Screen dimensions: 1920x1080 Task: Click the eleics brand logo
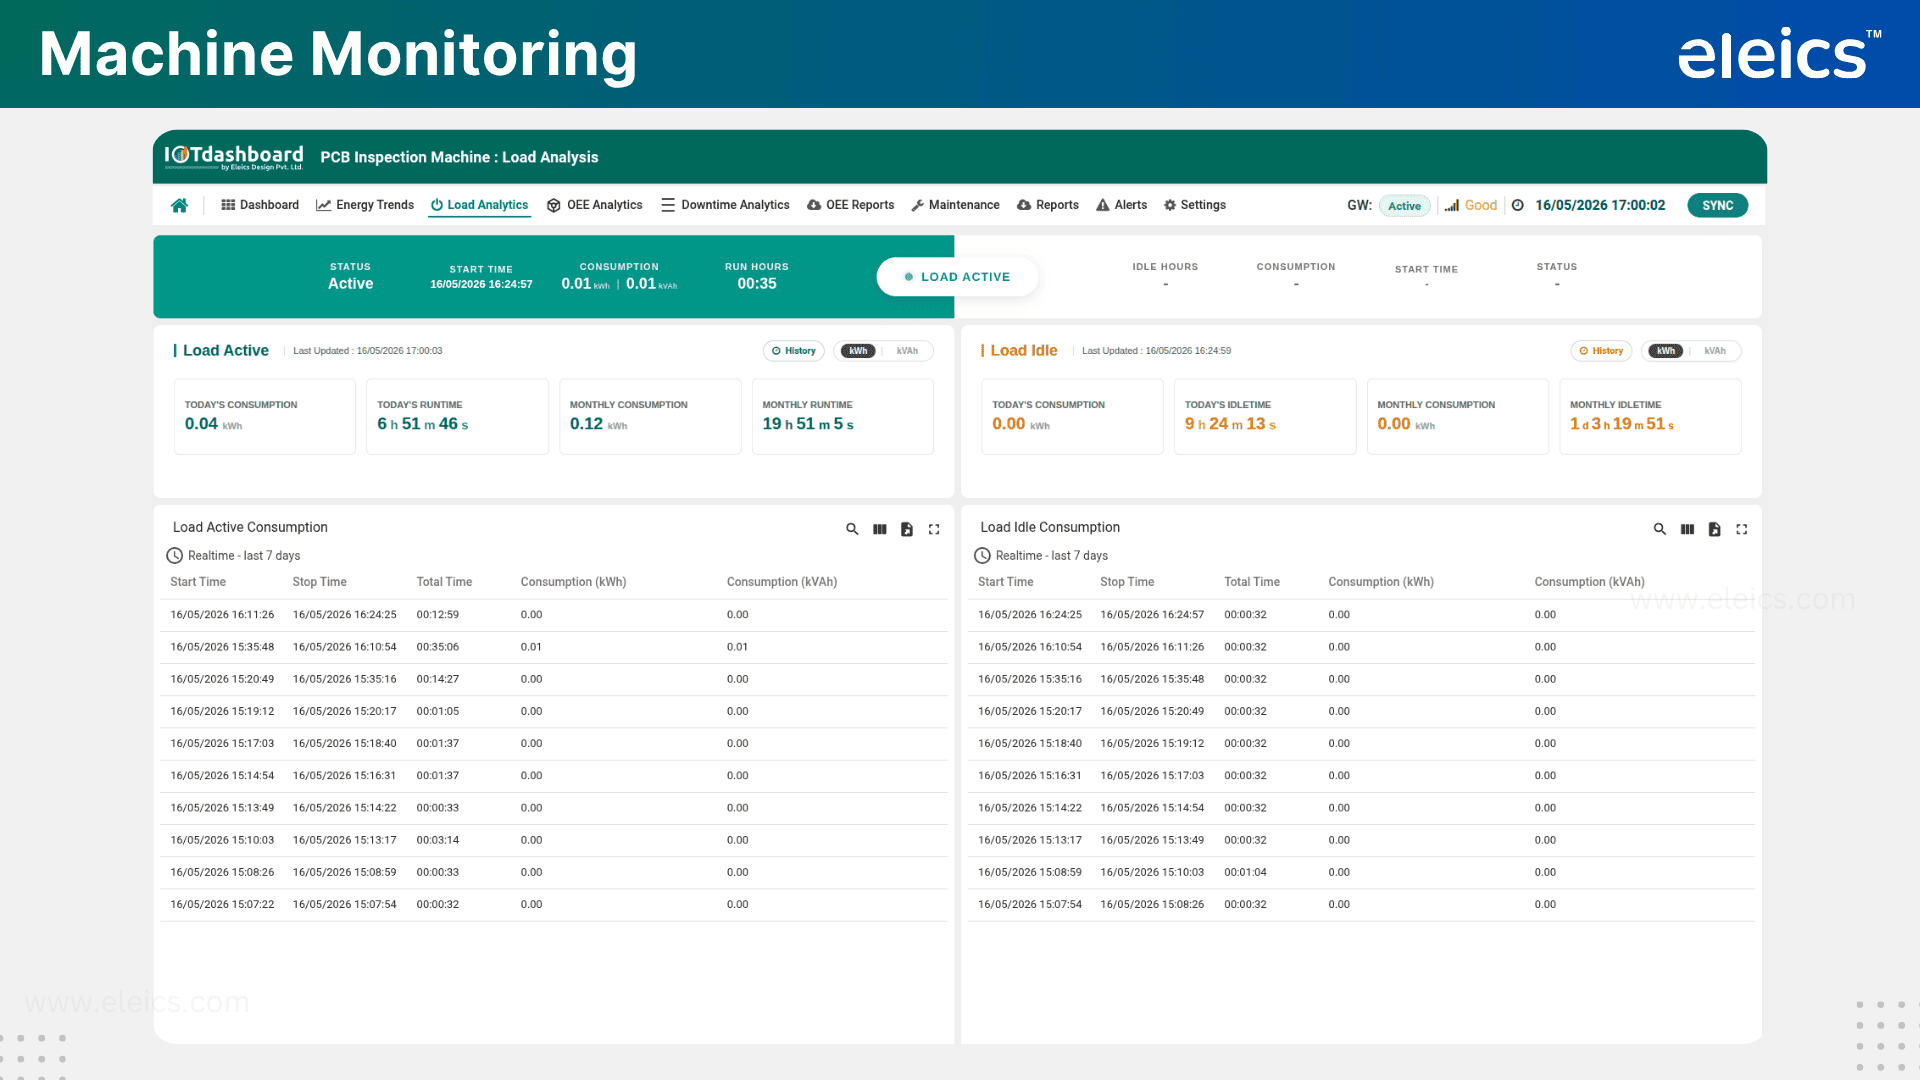(1778, 54)
